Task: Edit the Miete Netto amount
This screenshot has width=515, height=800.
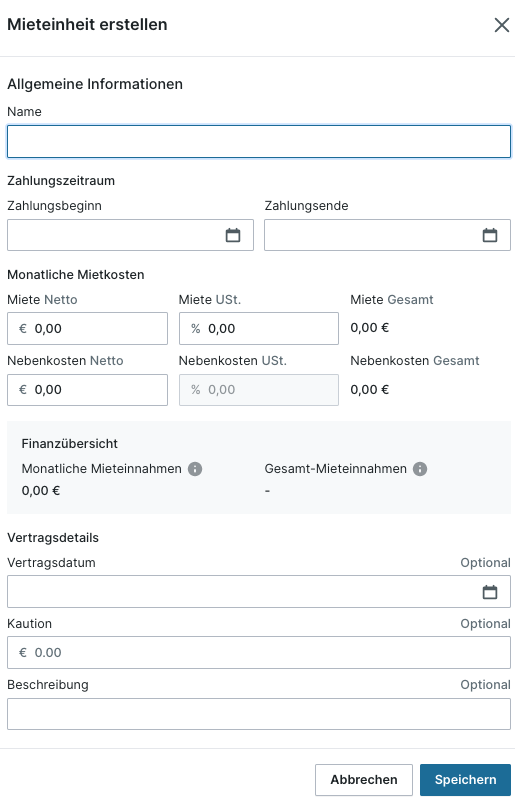Action: click(x=87, y=329)
